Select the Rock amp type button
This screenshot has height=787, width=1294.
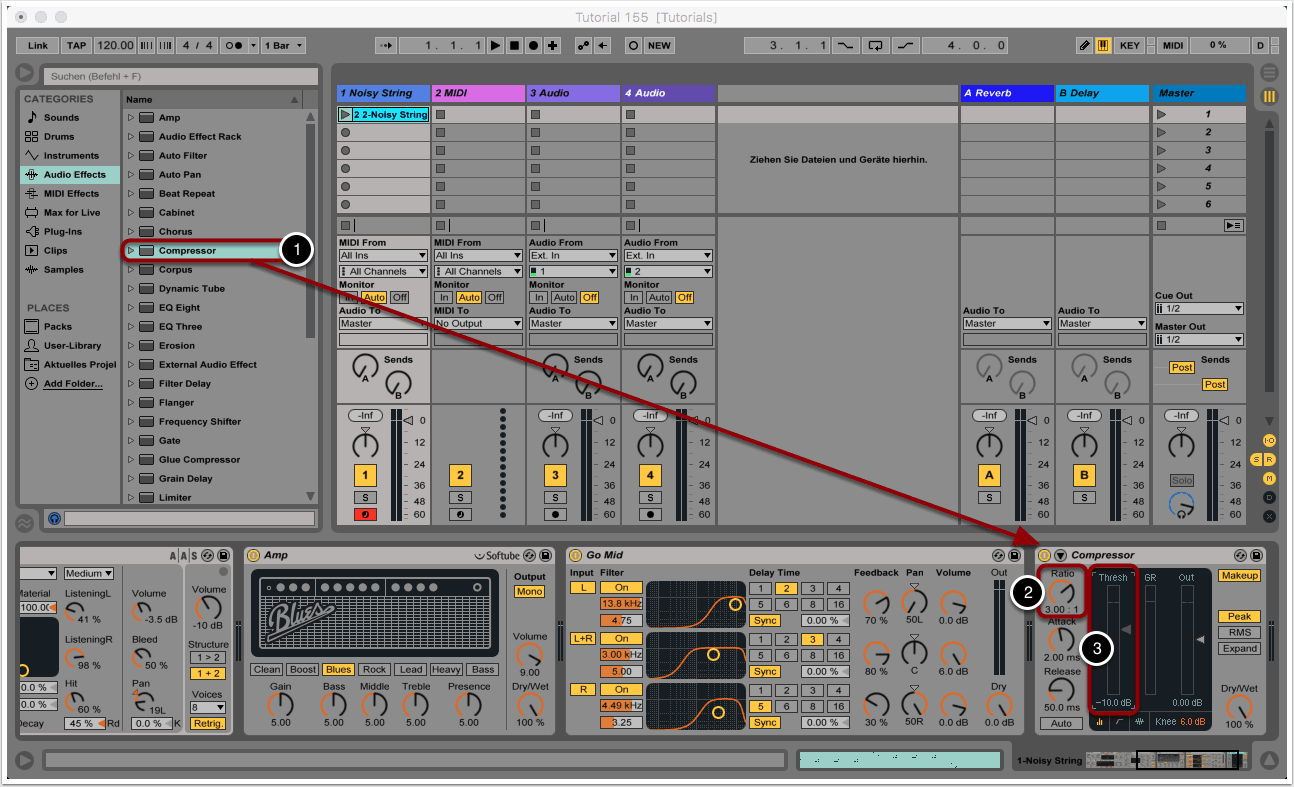[x=374, y=670]
